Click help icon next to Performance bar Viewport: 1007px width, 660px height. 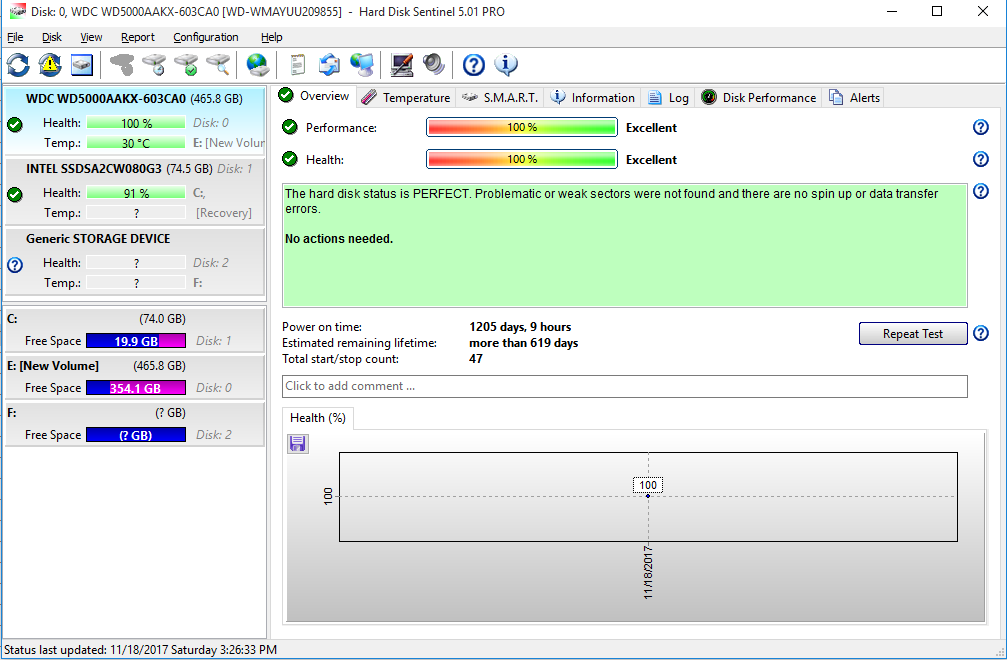point(980,127)
